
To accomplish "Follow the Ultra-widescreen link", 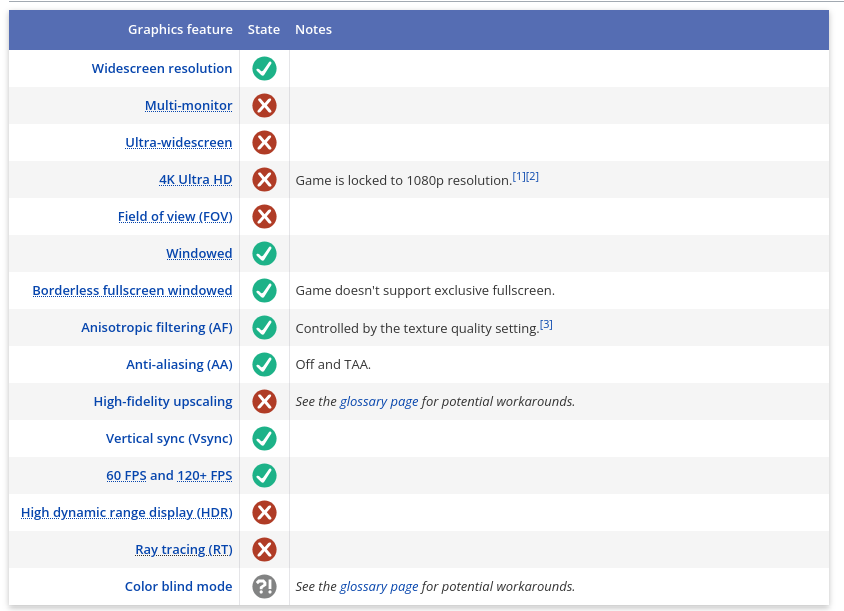I will [179, 143].
